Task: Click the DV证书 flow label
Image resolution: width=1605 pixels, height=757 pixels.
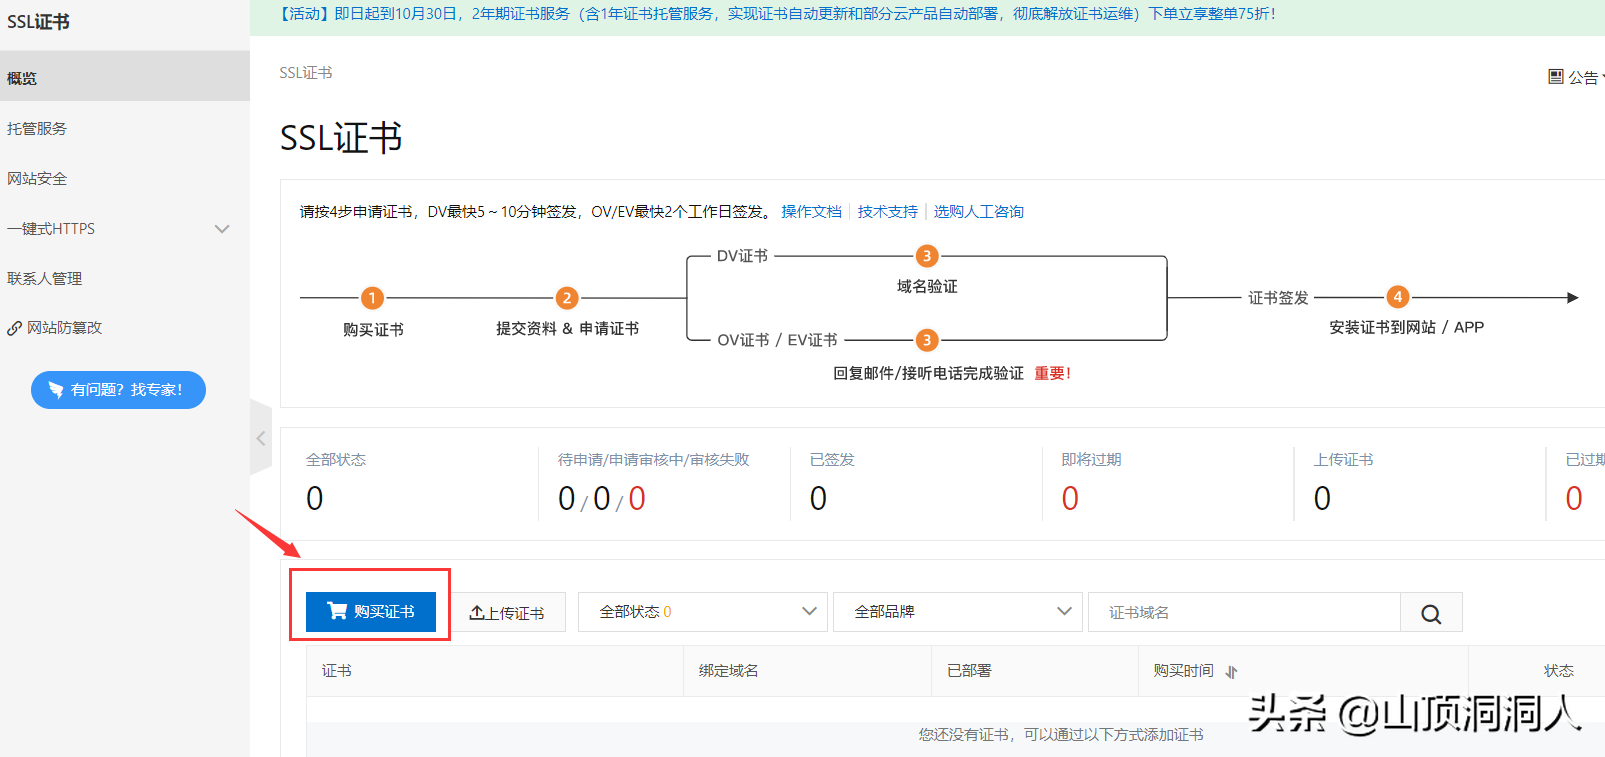Action: click(x=742, y=256)
